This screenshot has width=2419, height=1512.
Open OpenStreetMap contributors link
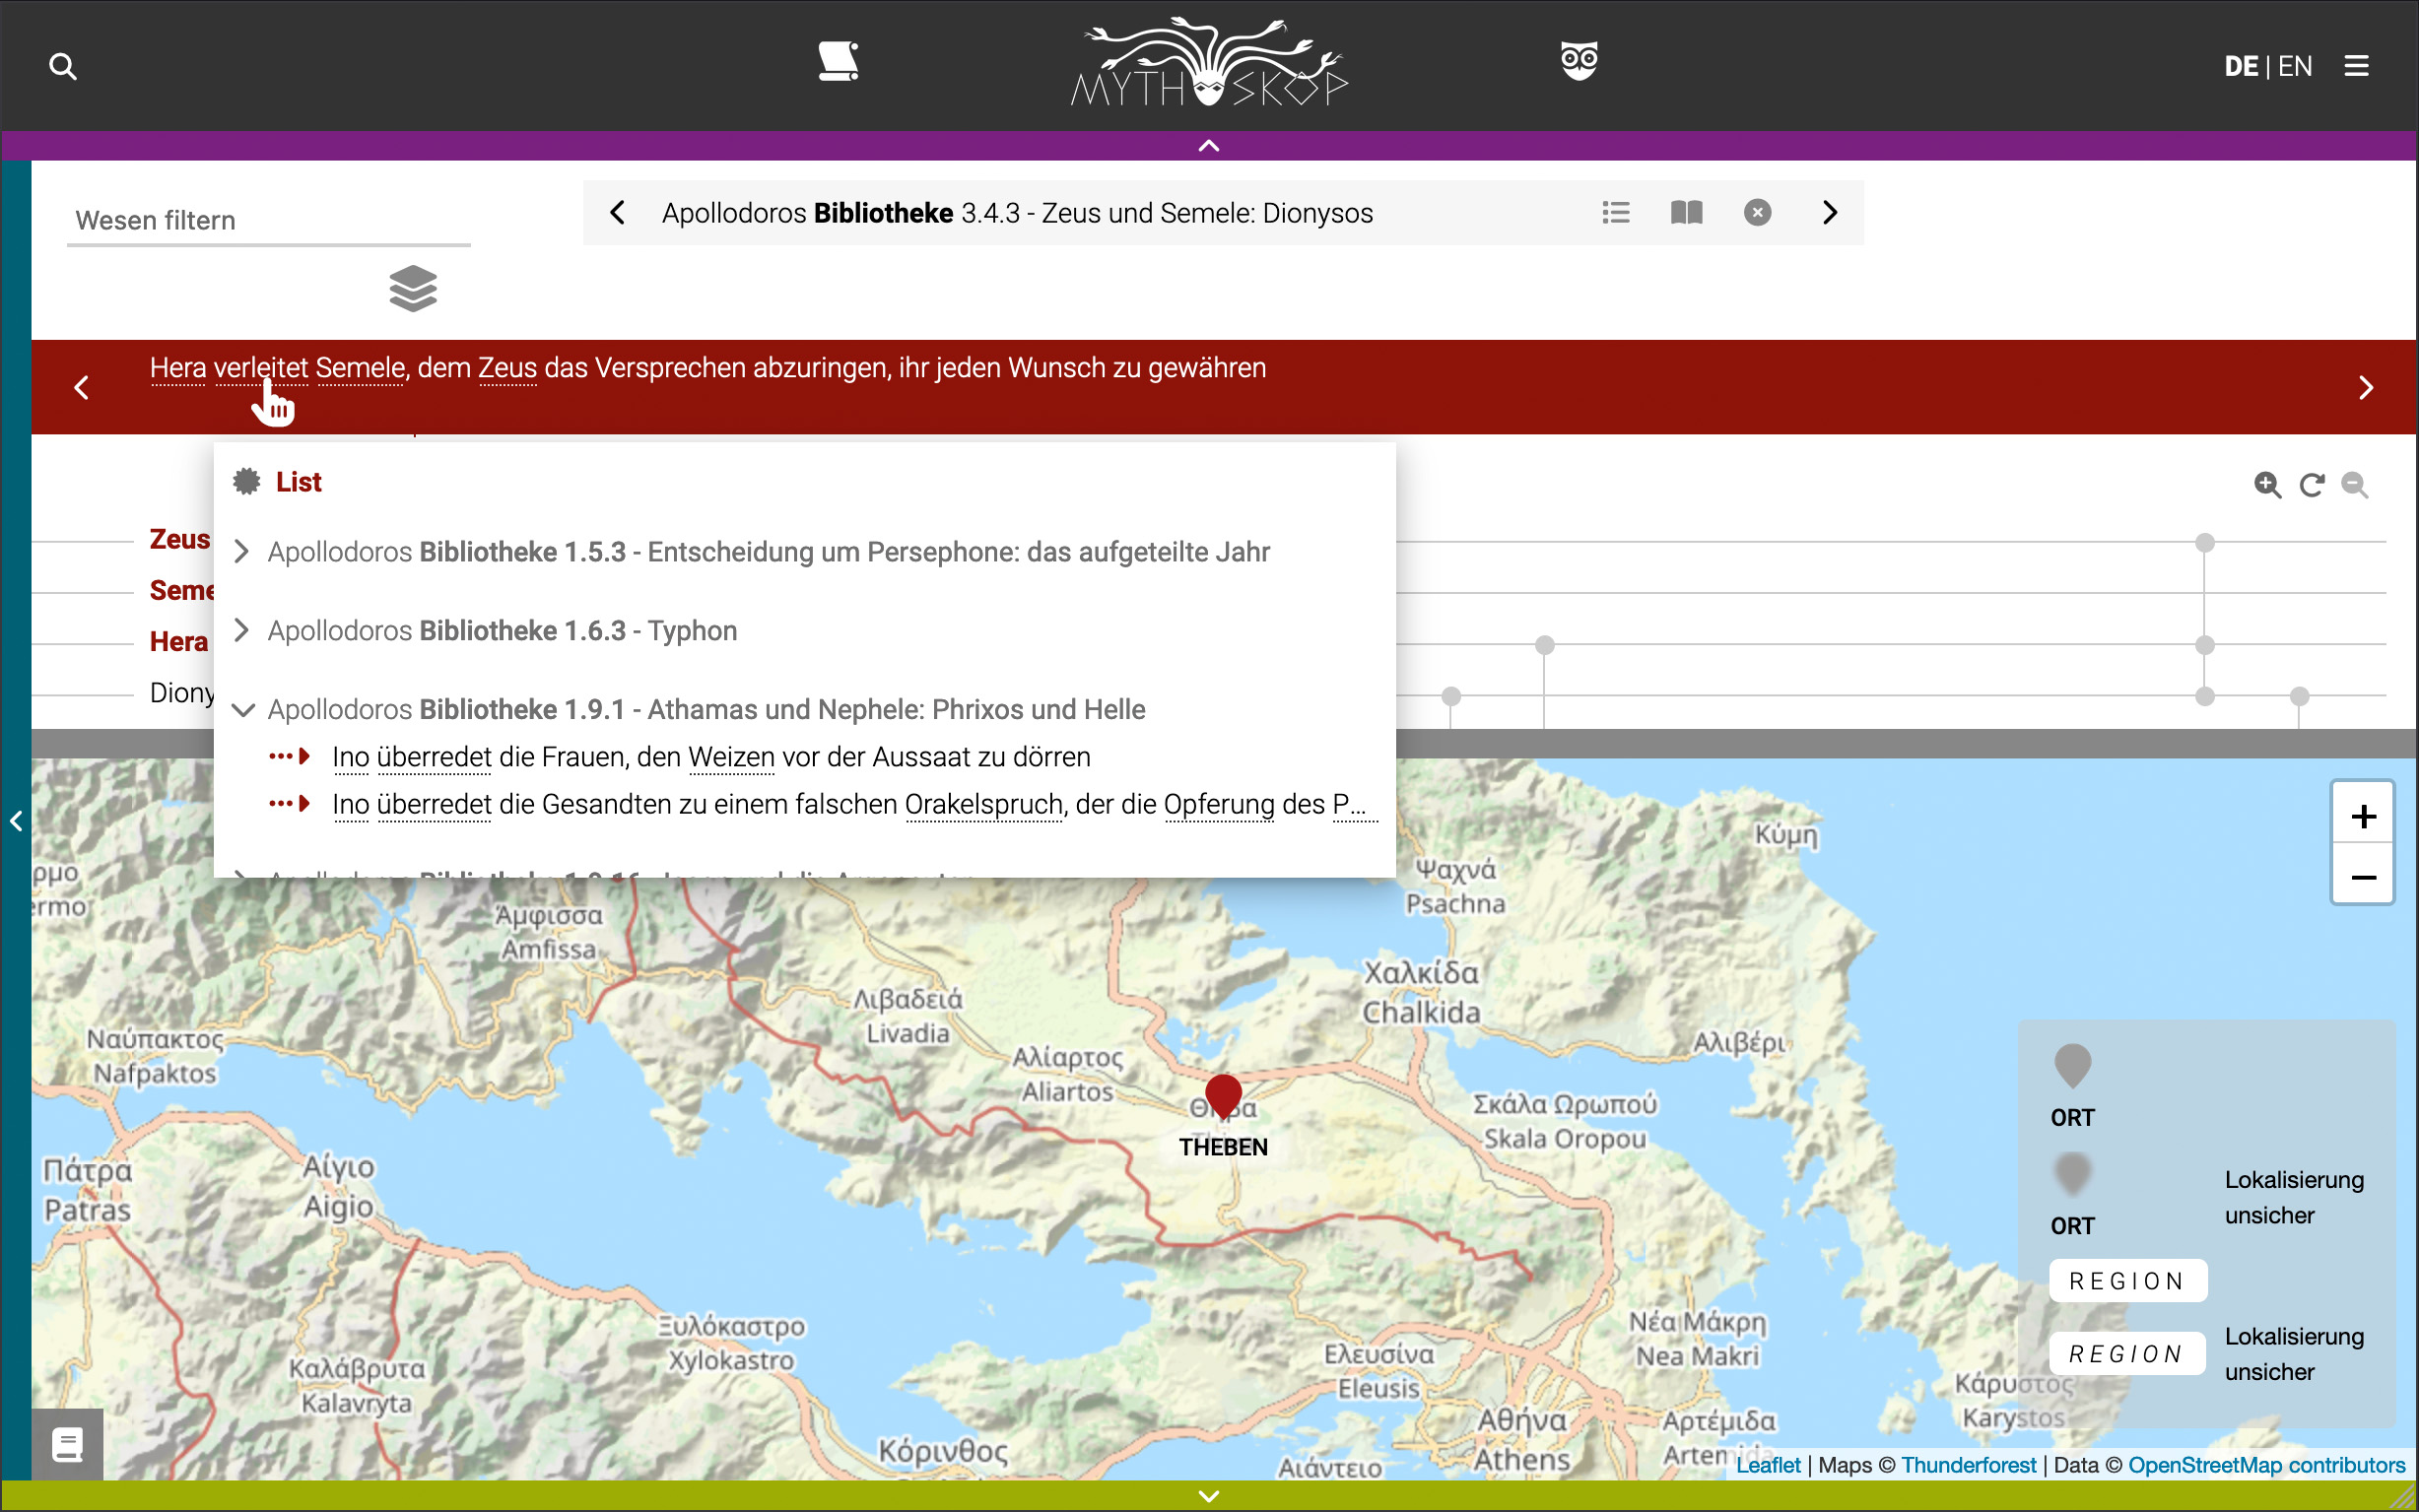pos(2266,1465)
